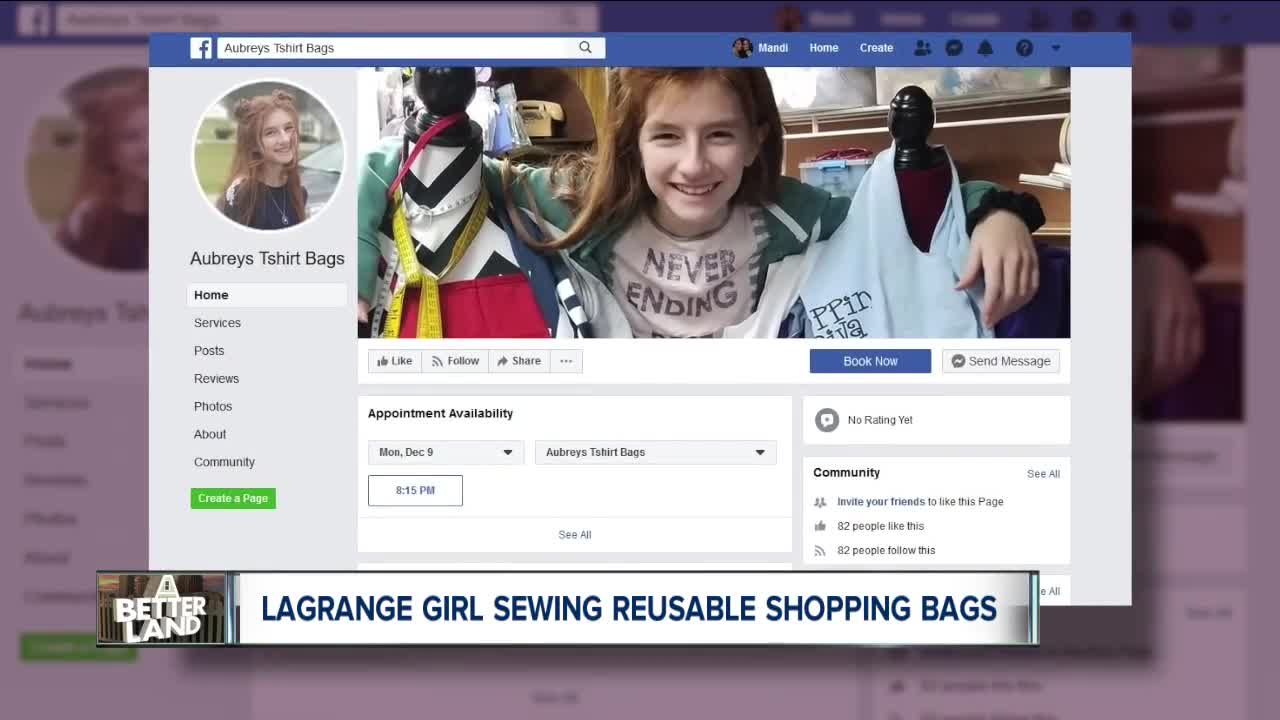The image size is (1280, 720).
Task: Click '82 people like this' text
Action: (x=881, y=526)
